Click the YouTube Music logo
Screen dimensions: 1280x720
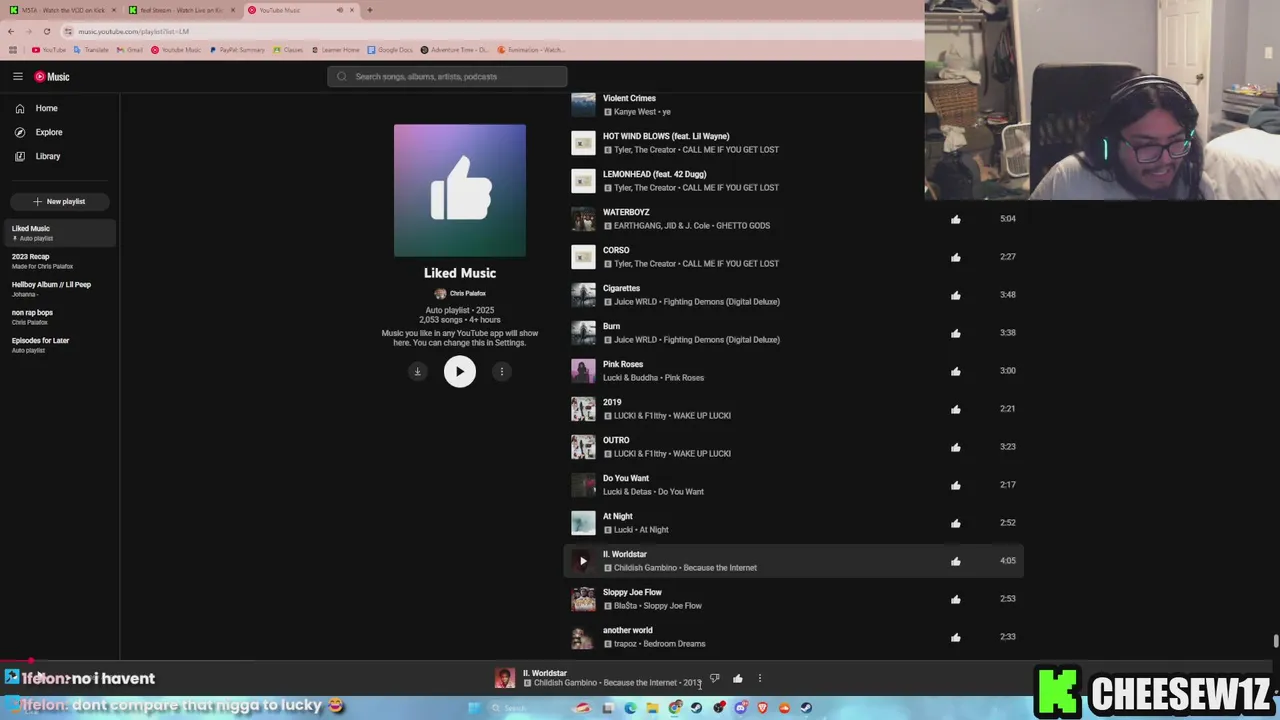click(x=52, y=76)
